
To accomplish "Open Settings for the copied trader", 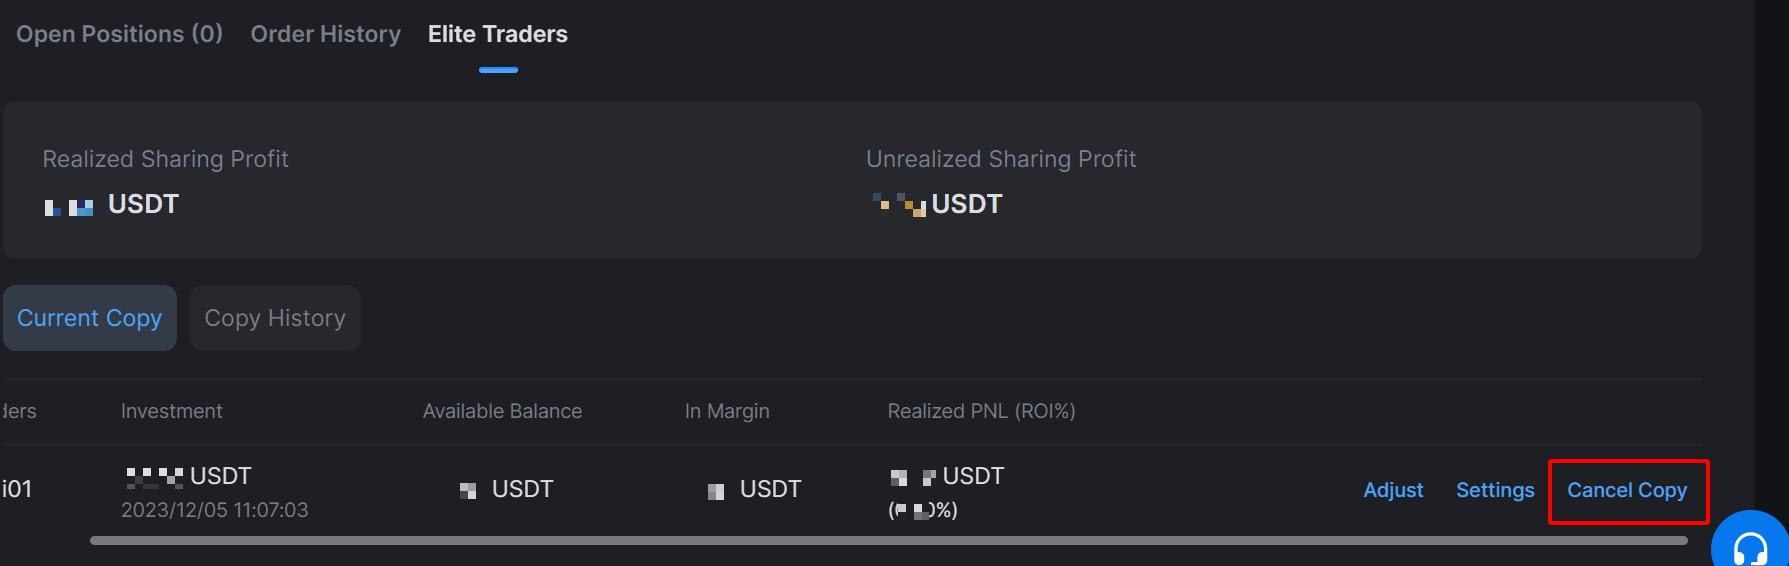I will (1495, 490).
